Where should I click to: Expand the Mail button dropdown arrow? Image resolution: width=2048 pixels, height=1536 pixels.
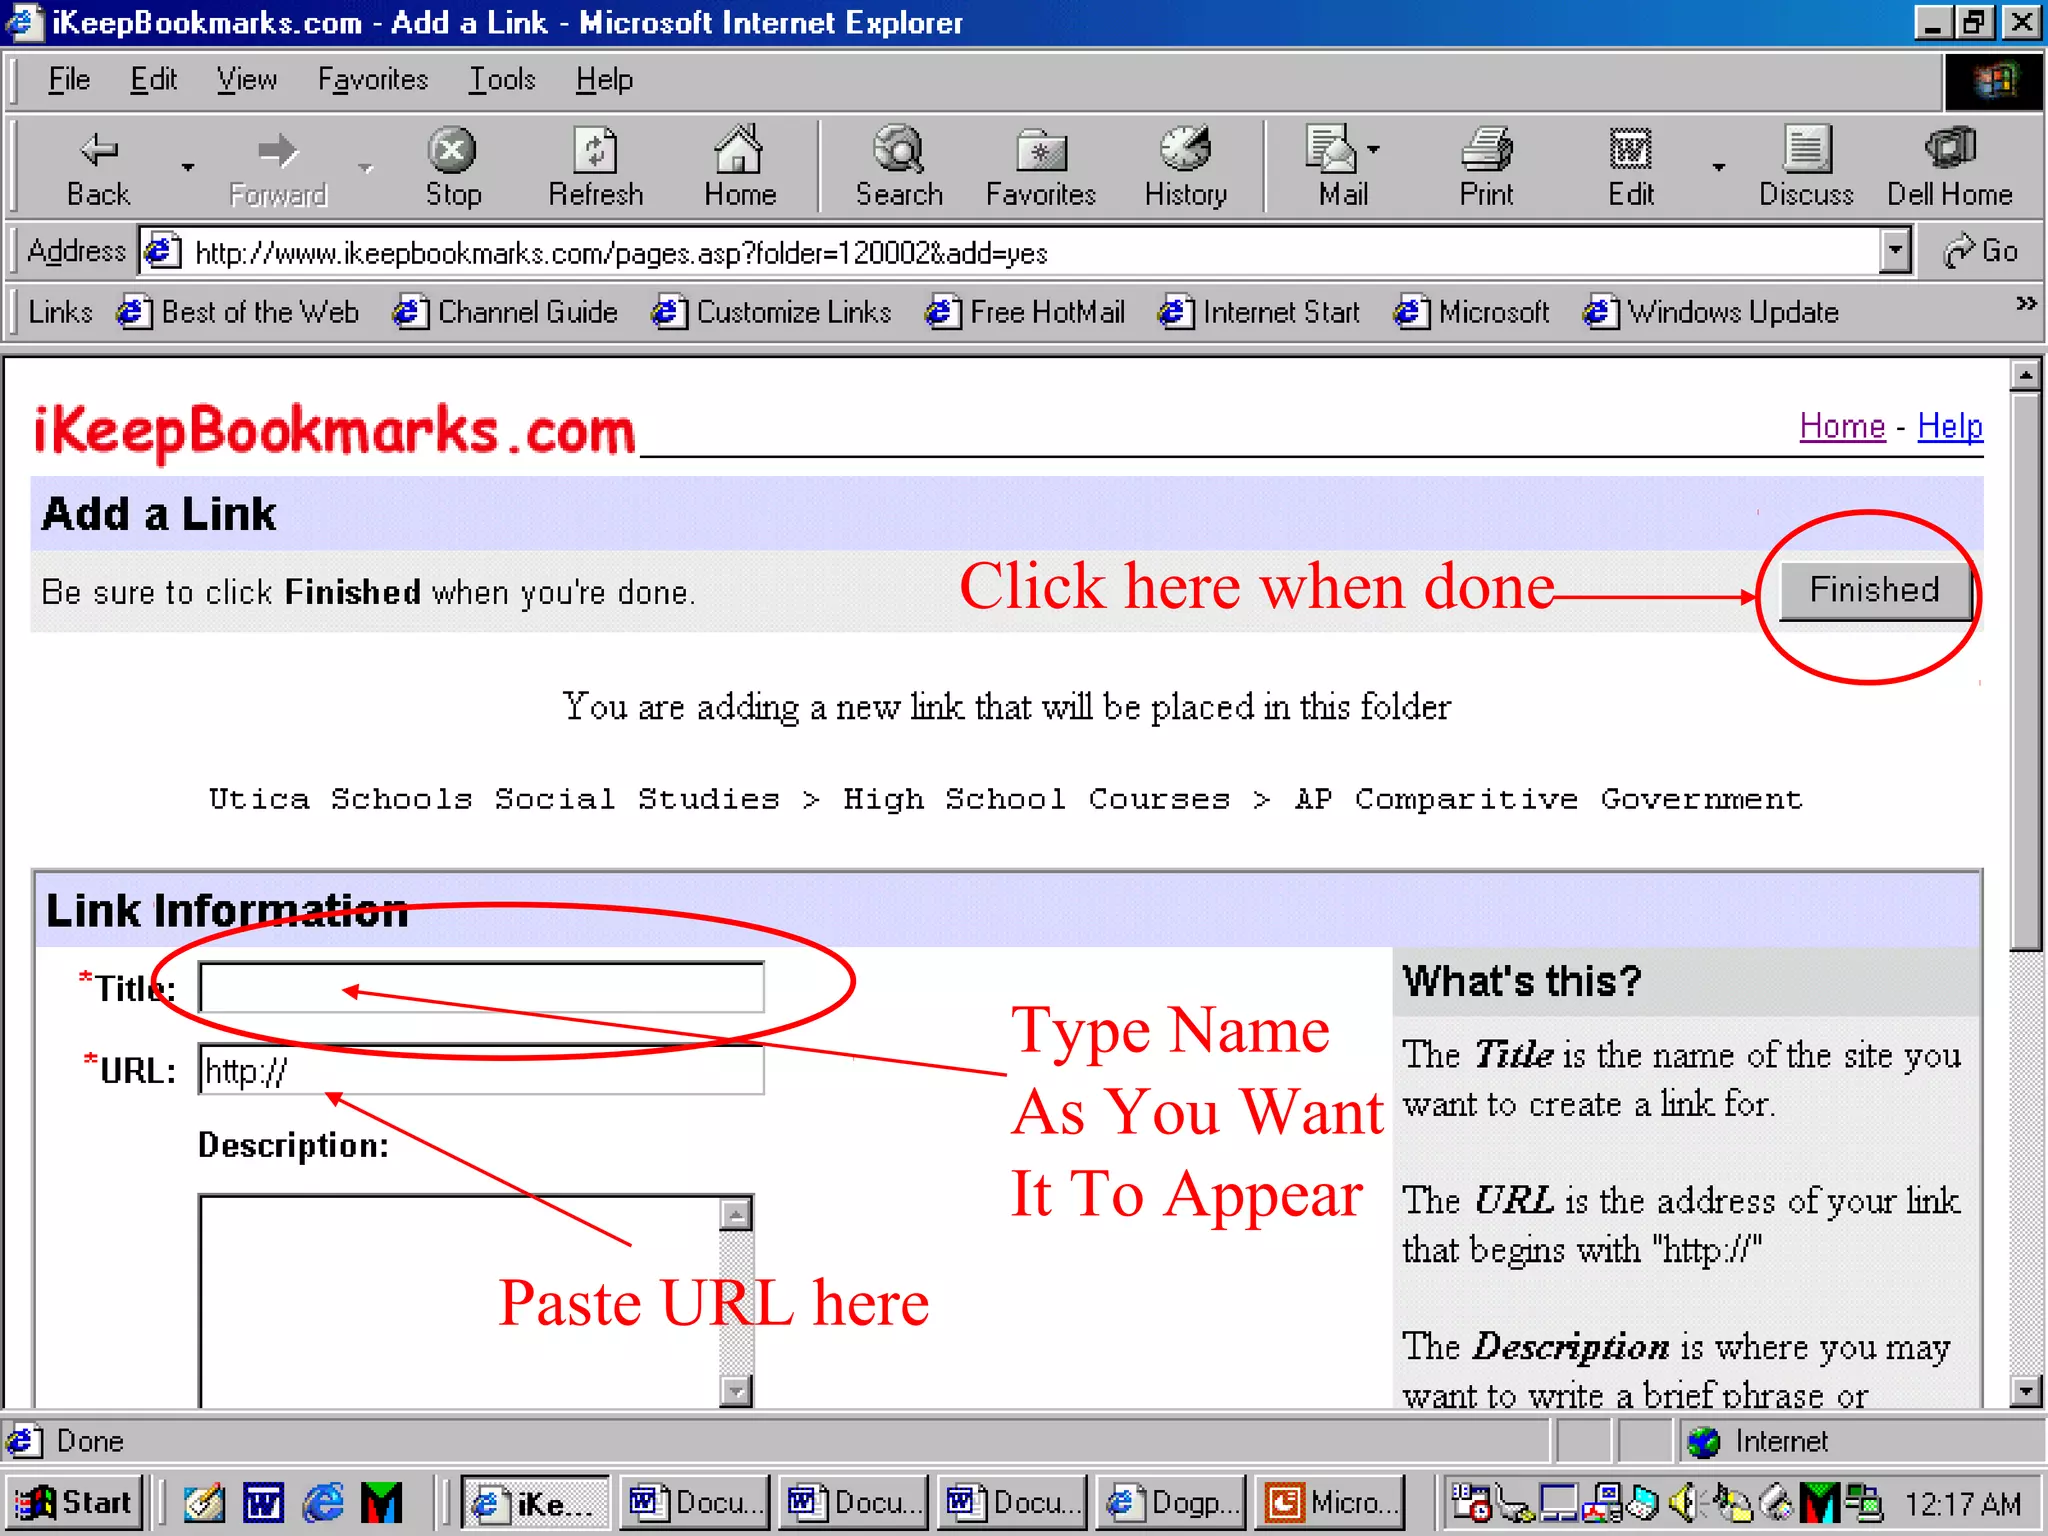(x=1375, y=149)
